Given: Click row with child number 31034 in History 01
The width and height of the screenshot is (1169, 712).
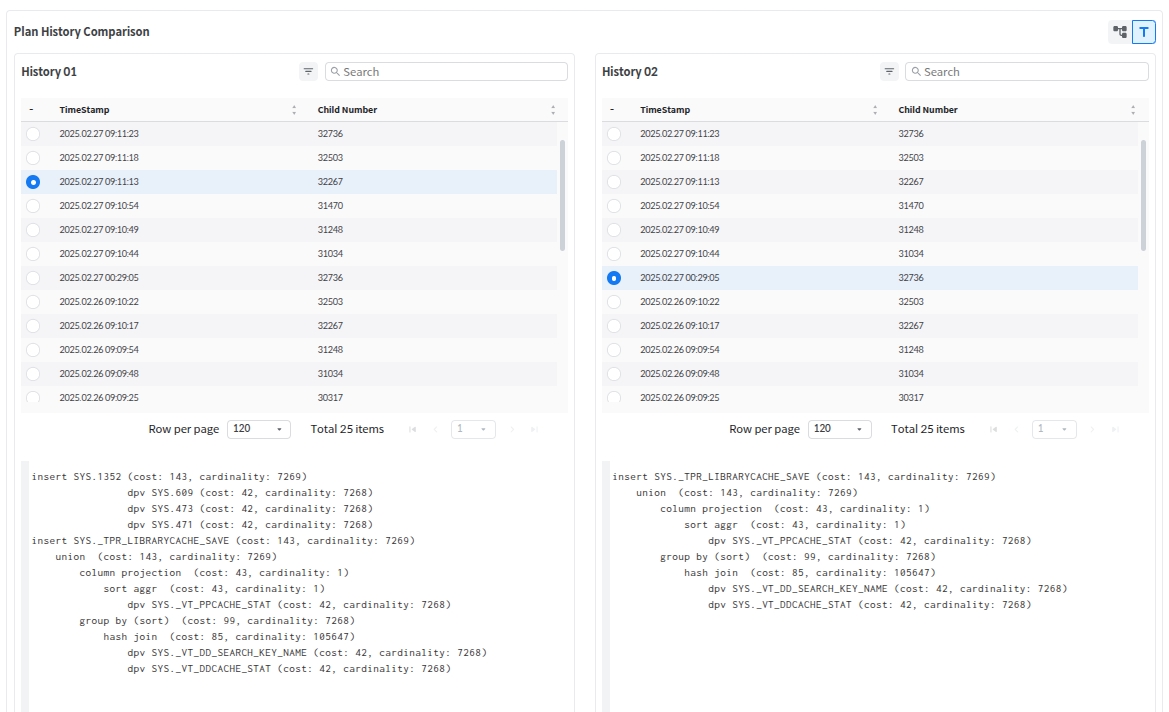Looking at the screenshot, I should point(330,254).
